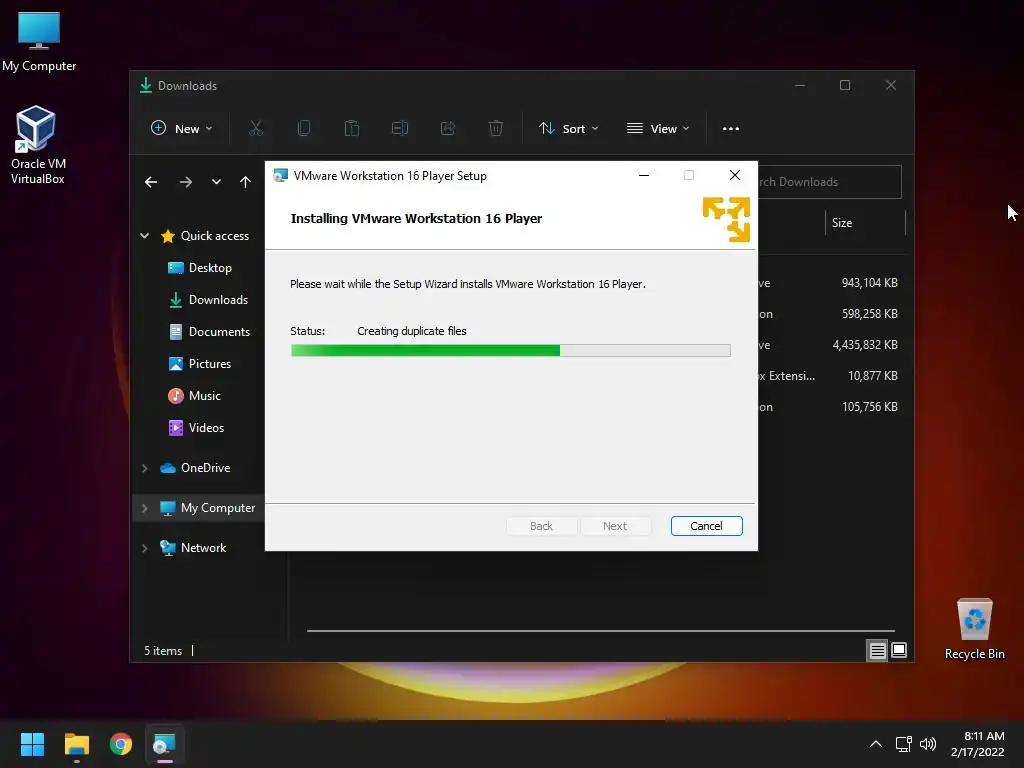Open File Explorer from taskbar
This screenshot has width=1024, height=768.
pos(76,744)
